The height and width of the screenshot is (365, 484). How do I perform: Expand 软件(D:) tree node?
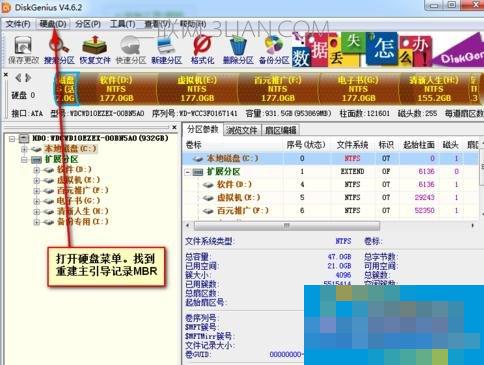(36, 170)
